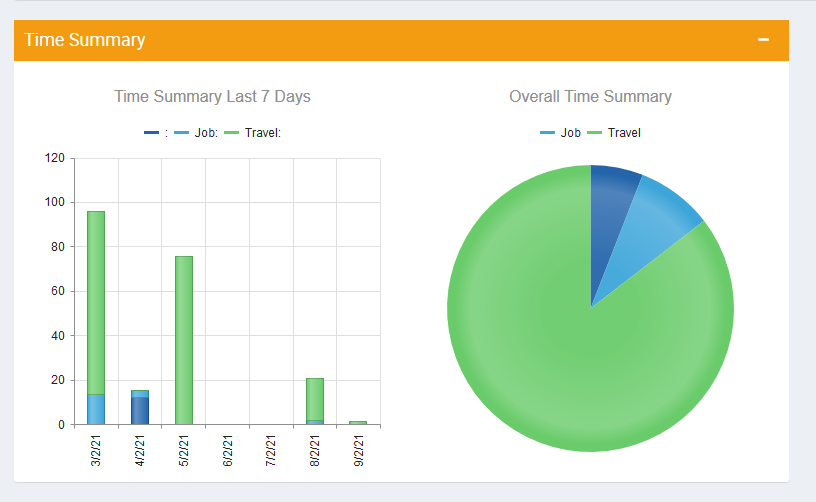Toggle Job series in bar chart legend
The image size is (816, 502).
194,133
